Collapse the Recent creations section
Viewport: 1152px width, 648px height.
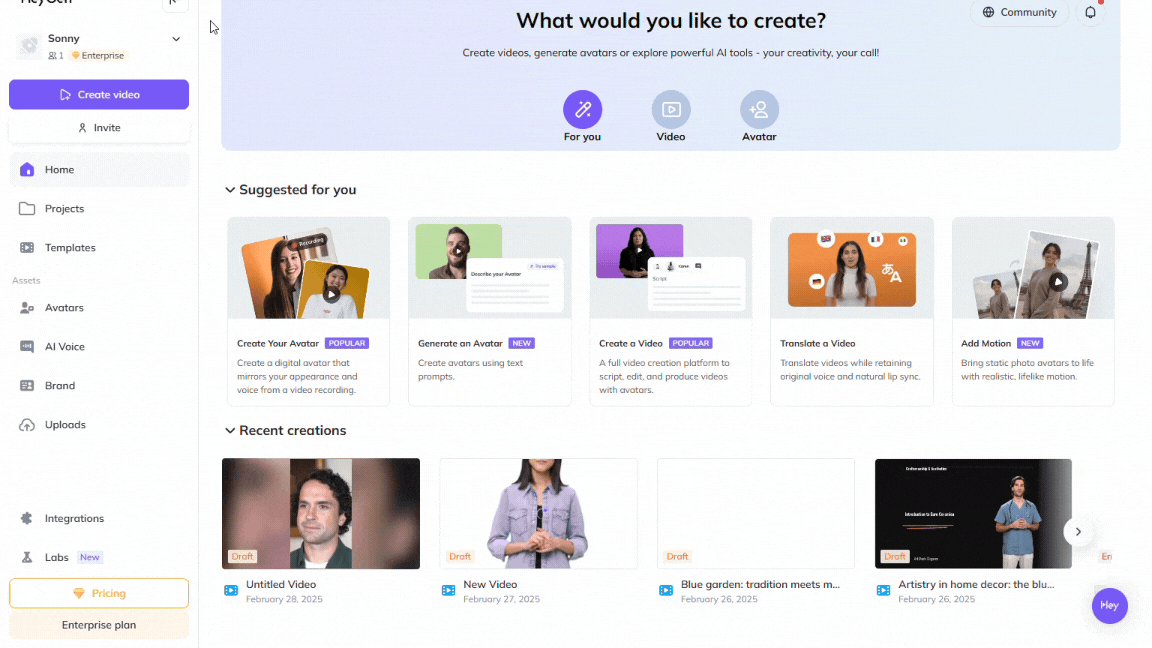(230, 431)
